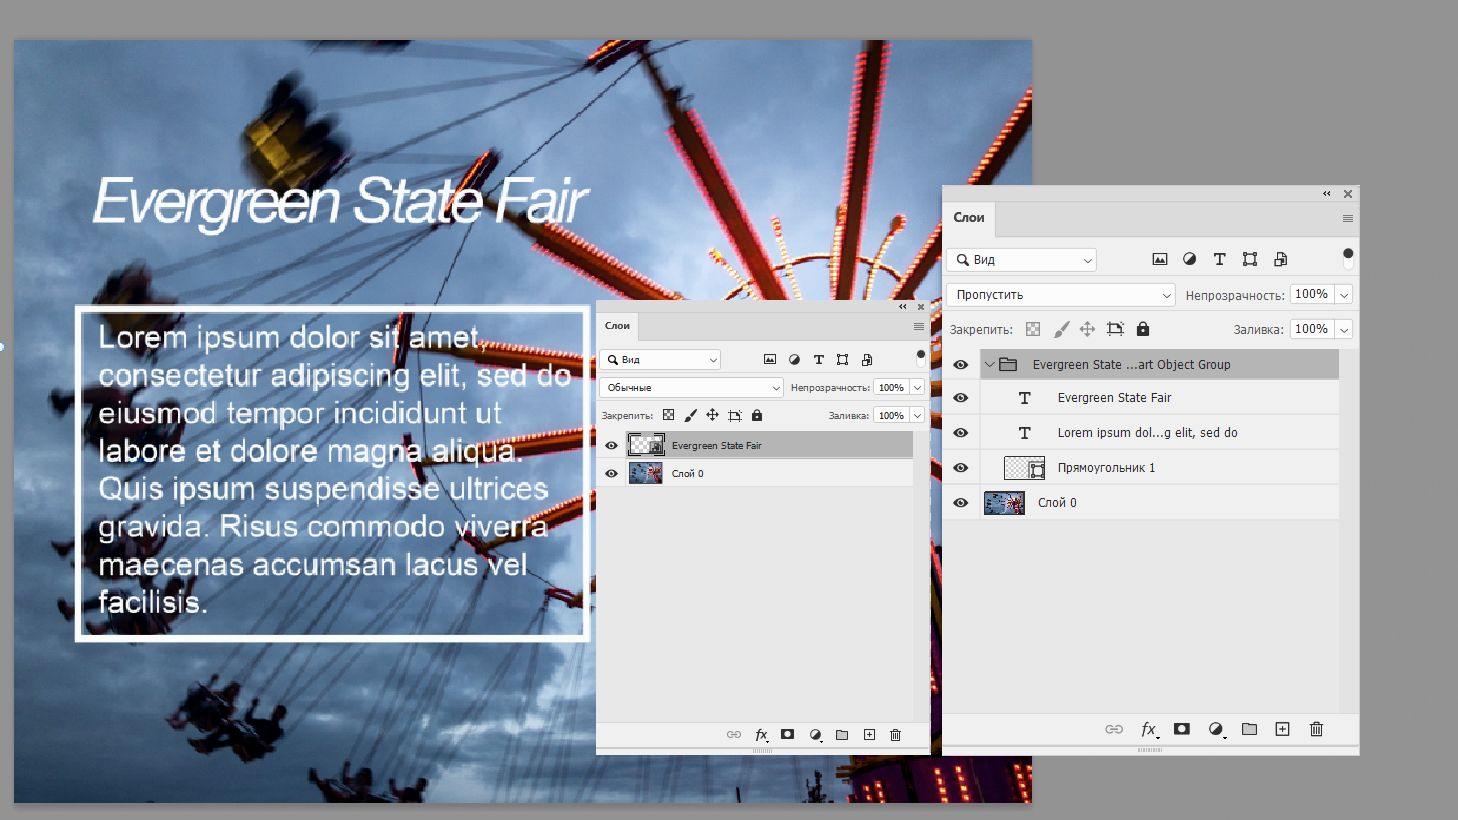This screenshot has width=1458, height=820.
Task: Toggle layer filtering switch in small Слои panel
Action: (x=921, y=357)
